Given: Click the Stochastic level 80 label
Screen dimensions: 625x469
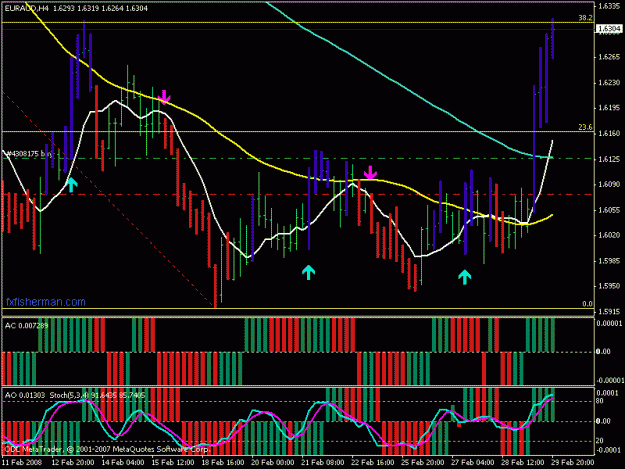Looking at the screenshot, I should [x=600, y=401].
